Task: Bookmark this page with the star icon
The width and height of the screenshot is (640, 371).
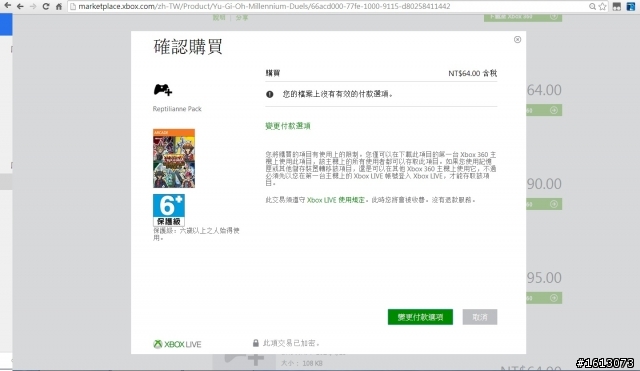Action: [x=602, y=6]
